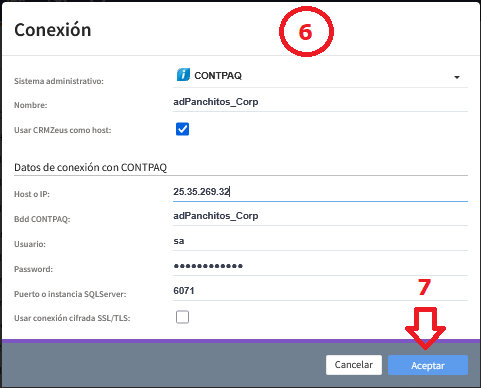This screenshot has width=481, height=388.
Task: Click the Password field
Action: pyautogui.click(x=320, y=266)
